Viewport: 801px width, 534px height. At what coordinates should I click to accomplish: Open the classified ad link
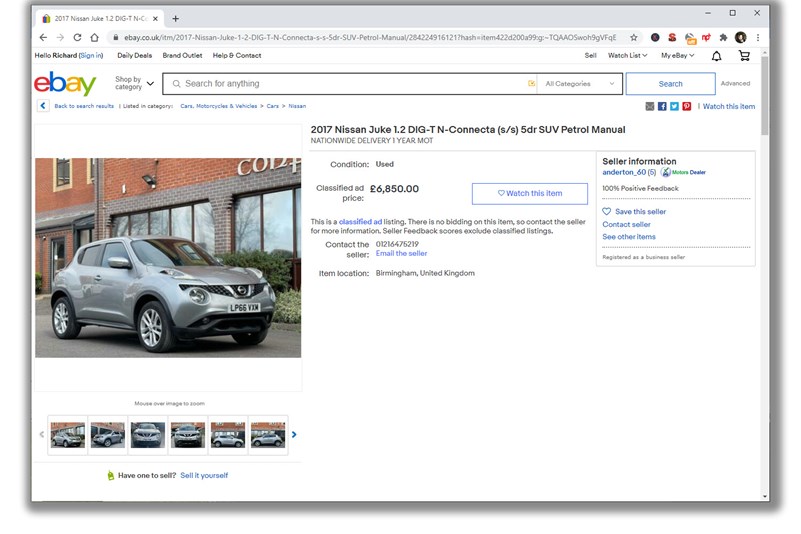(360, 222)
